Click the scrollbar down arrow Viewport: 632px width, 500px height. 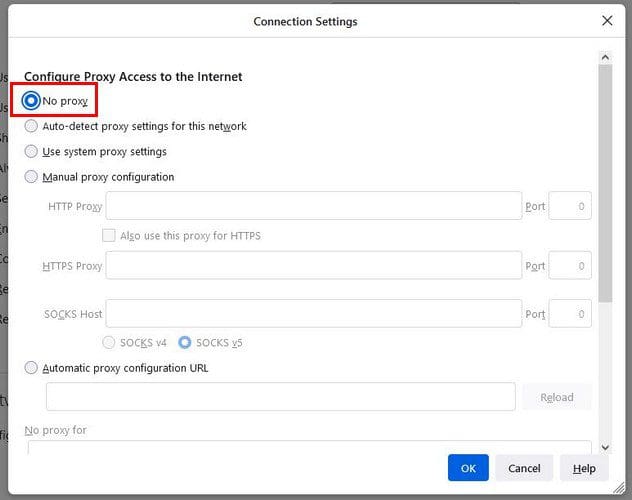pos(605,447)
